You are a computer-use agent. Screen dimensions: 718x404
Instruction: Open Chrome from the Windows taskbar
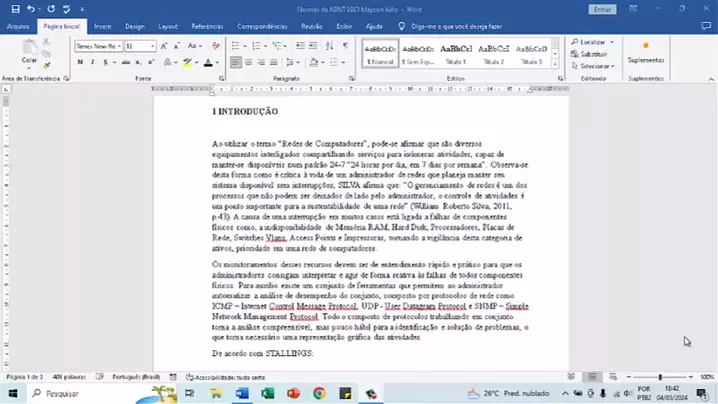tap(319, 393)
